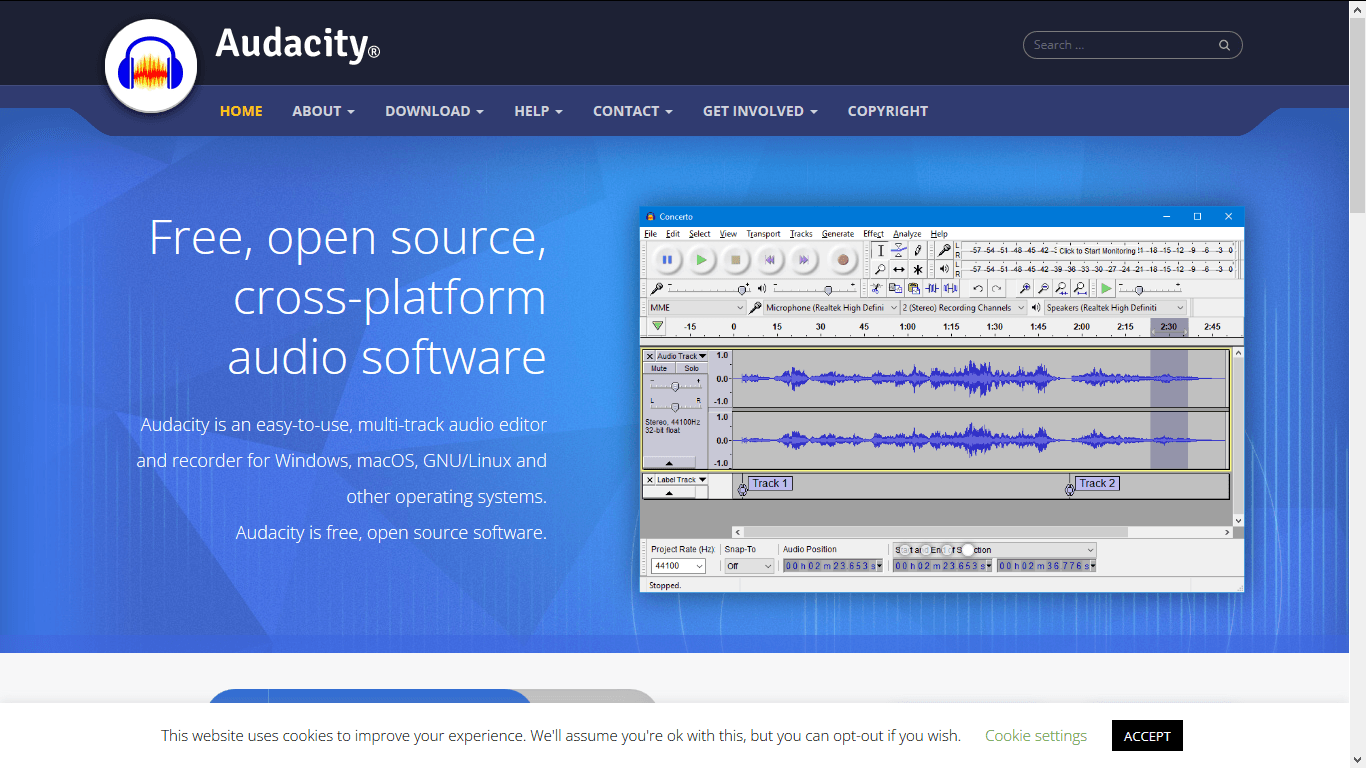Open the MME audio host dropdown
Image resolution: width=1366 pixels, height=768 pixels.
click(x=696, y=308)
